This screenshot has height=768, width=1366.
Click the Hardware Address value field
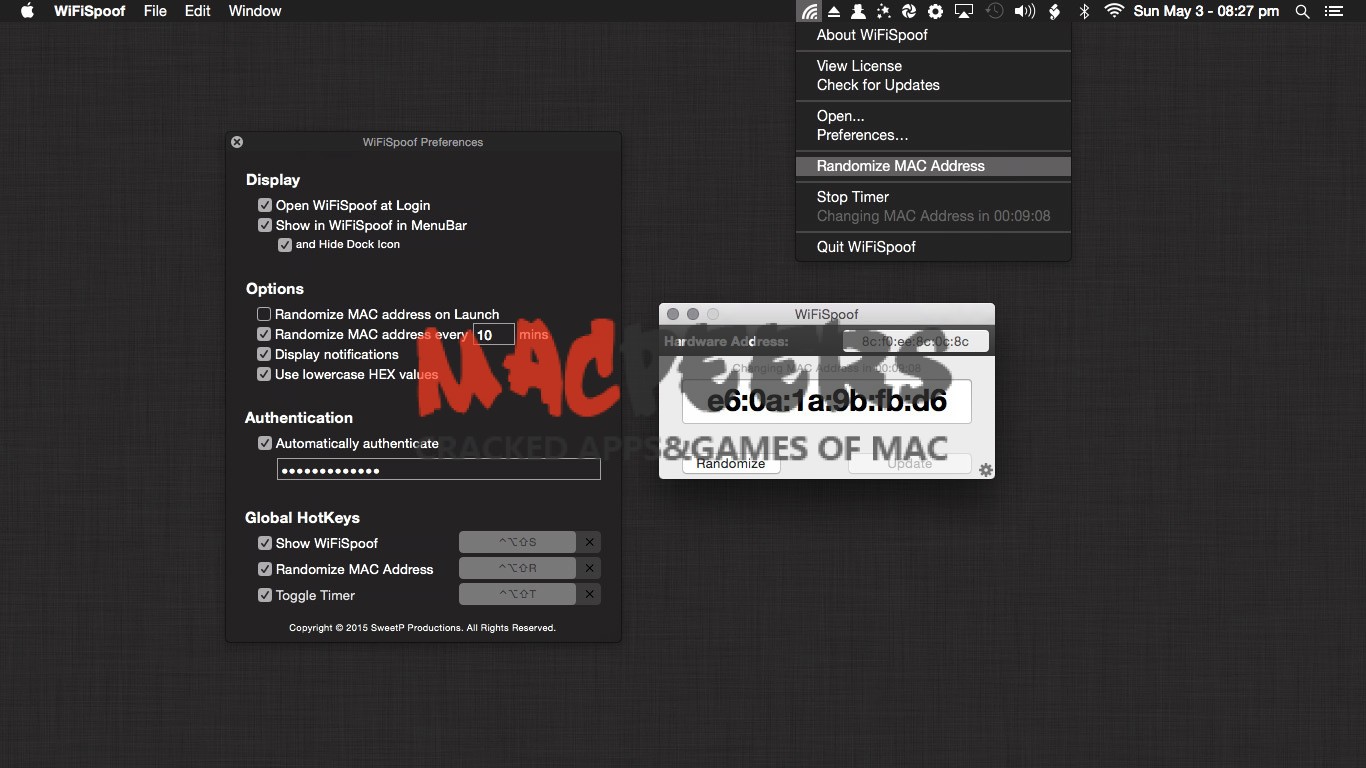(x=916, y=341)
